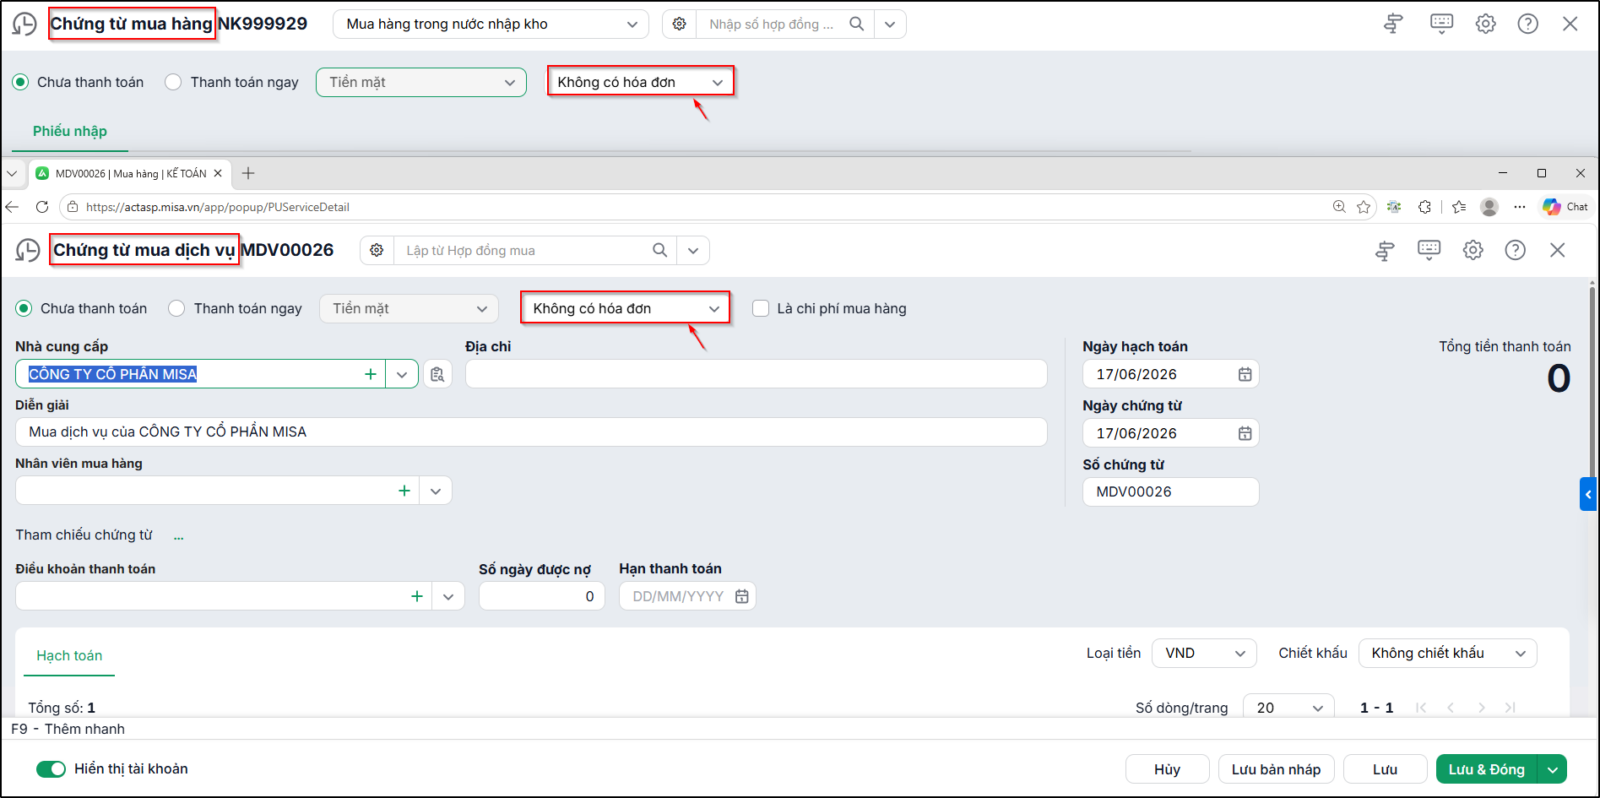Open Loại tiền VND dropdown
1600x798 pixels.
pyautogui.click(x=1204, y=653)
